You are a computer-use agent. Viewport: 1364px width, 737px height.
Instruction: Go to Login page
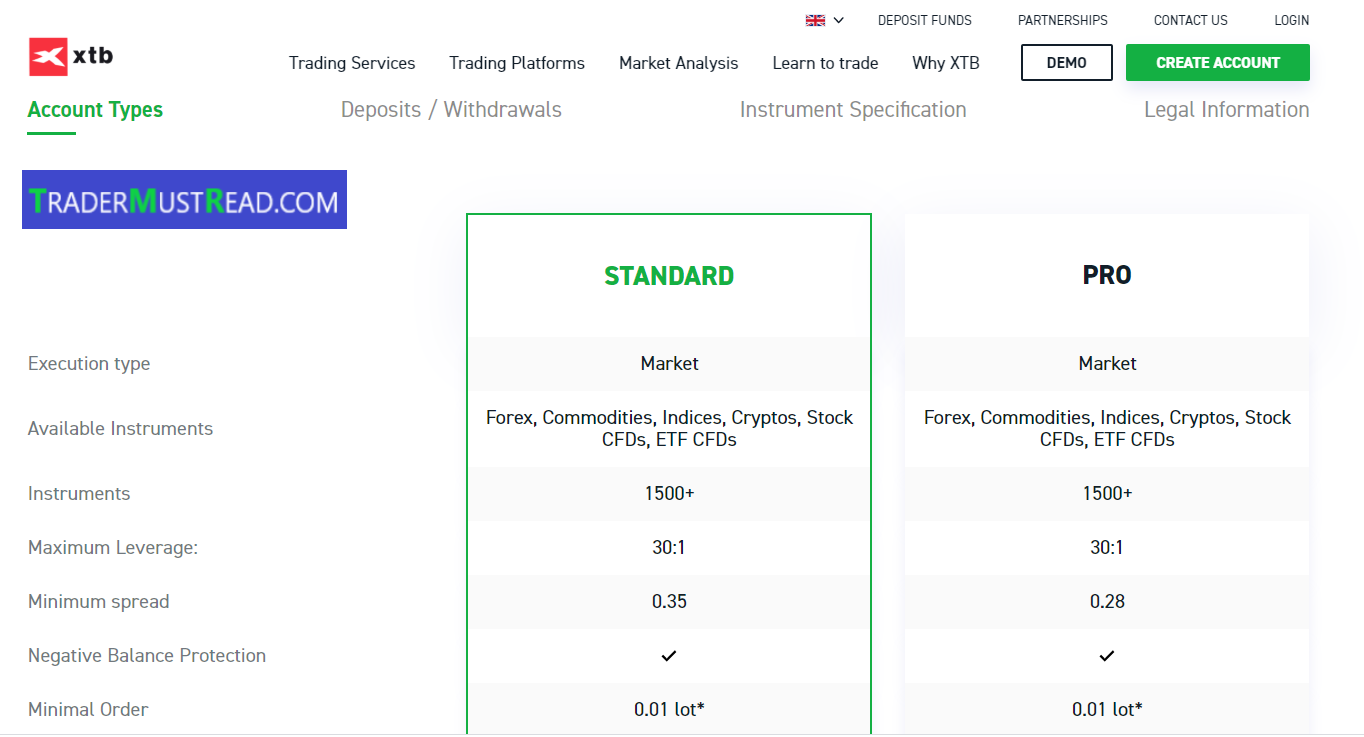pyautogui.click(x=1291, y=20)
